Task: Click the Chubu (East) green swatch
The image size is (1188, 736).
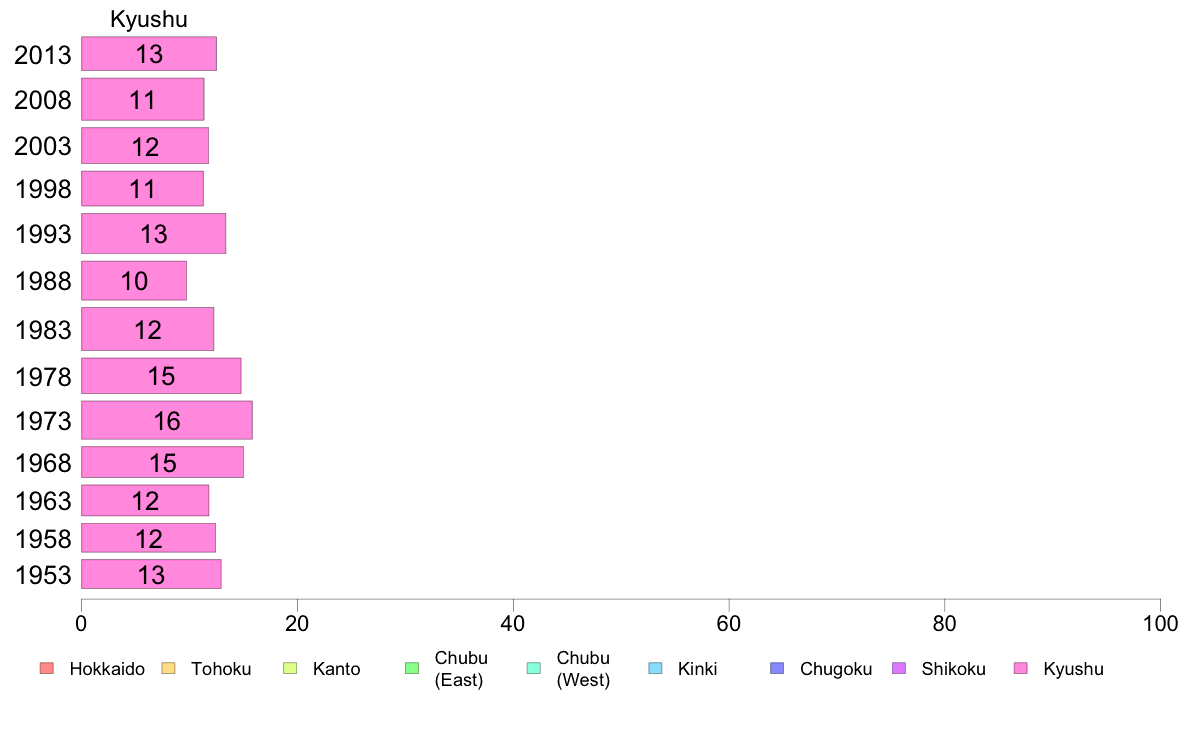Action: [x=412, y=668]
